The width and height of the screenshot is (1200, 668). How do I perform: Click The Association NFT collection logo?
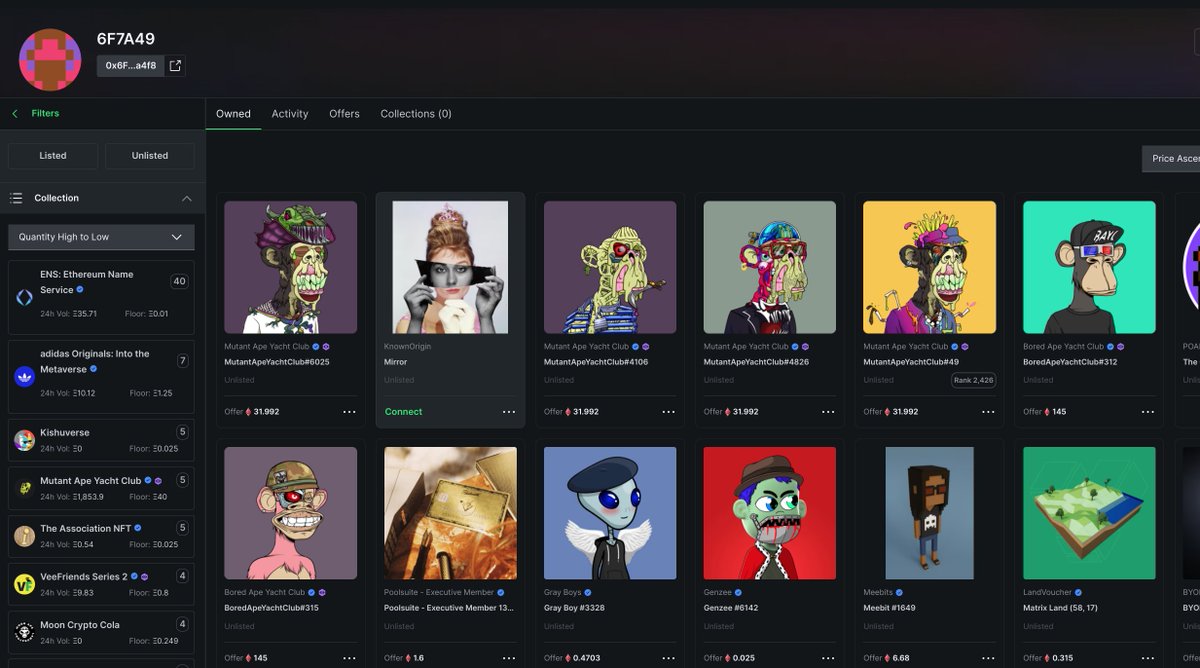point(24,536)
